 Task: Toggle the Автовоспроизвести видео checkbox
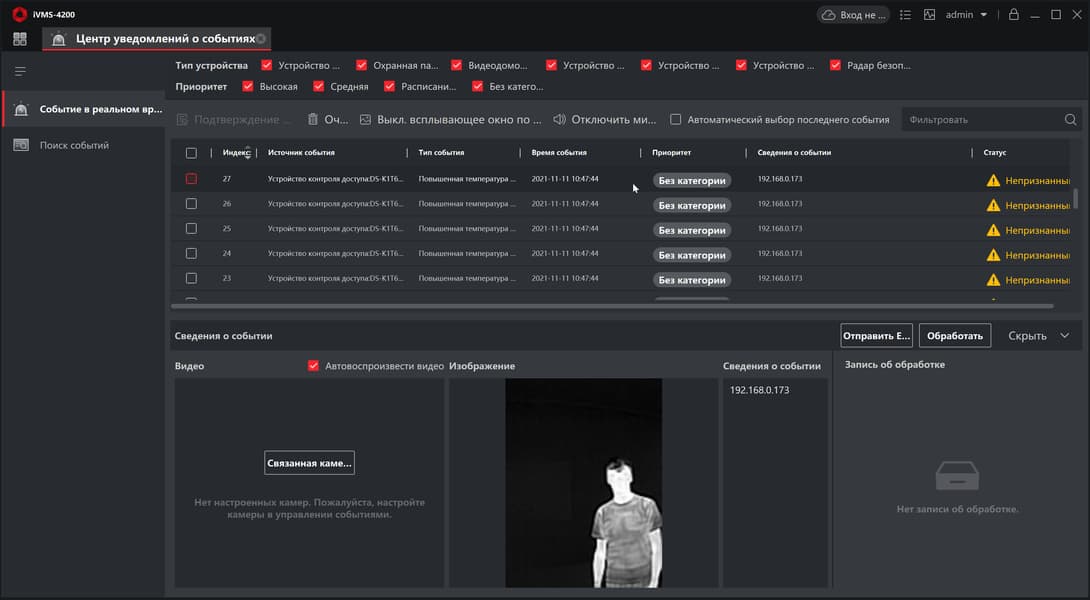(x=314, y=366)
